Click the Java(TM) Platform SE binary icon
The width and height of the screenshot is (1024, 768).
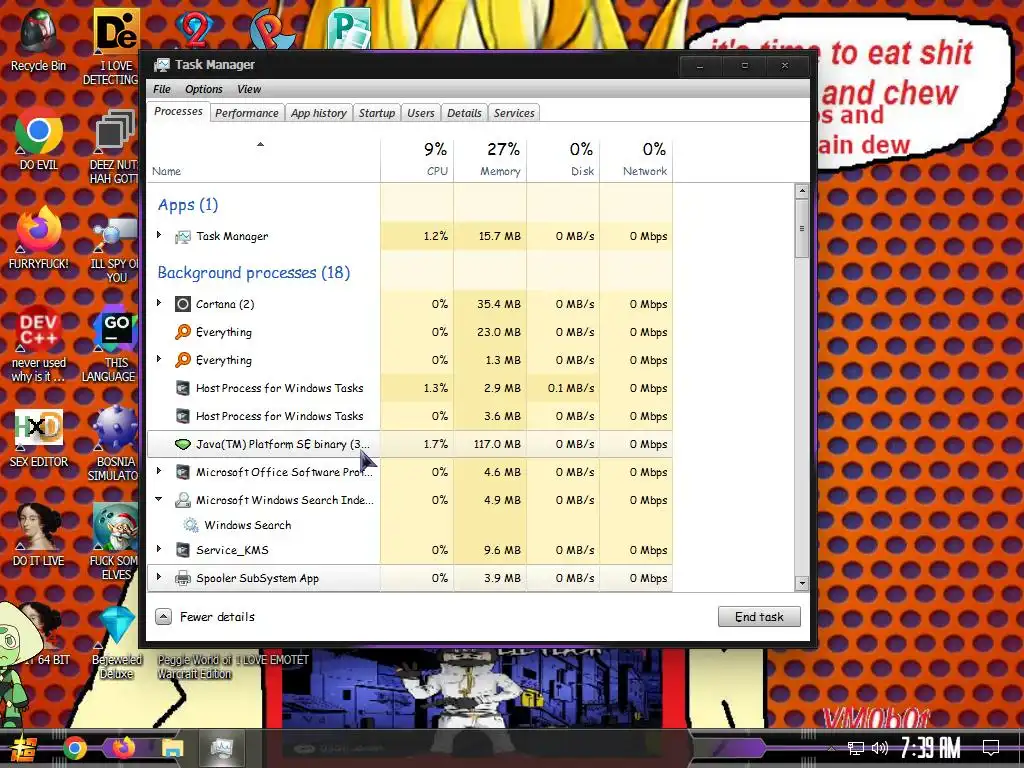[183, 444]
